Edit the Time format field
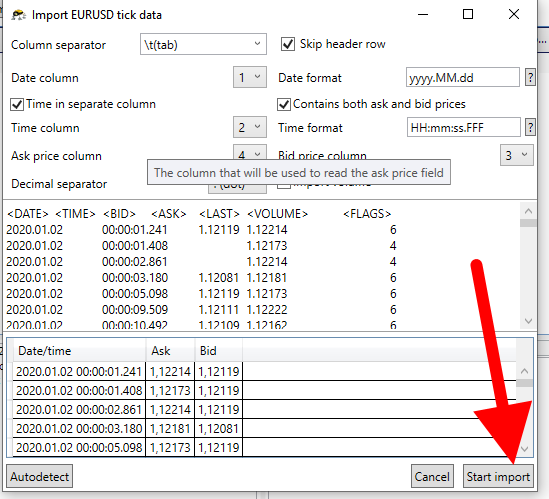The width and height of the screenshot is (549, 499). (x=464, y=127)
